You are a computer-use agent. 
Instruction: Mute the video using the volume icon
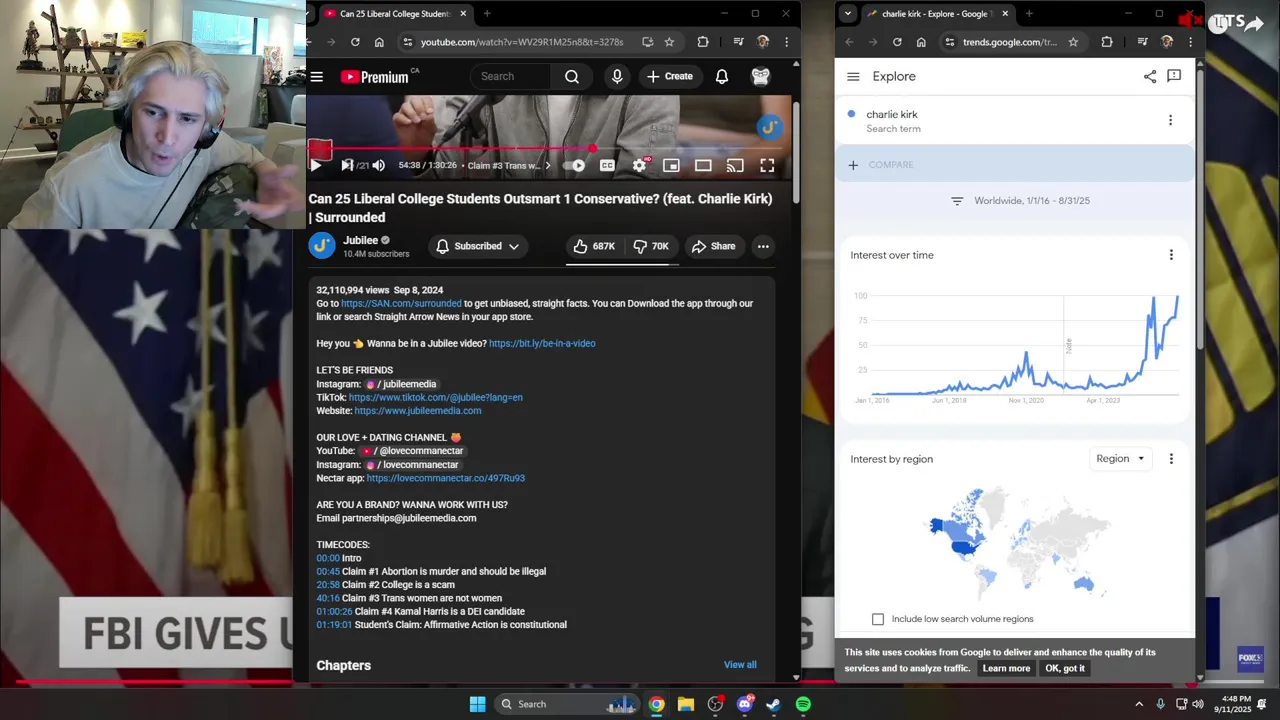pyautogui.click(x=378, y=165)
